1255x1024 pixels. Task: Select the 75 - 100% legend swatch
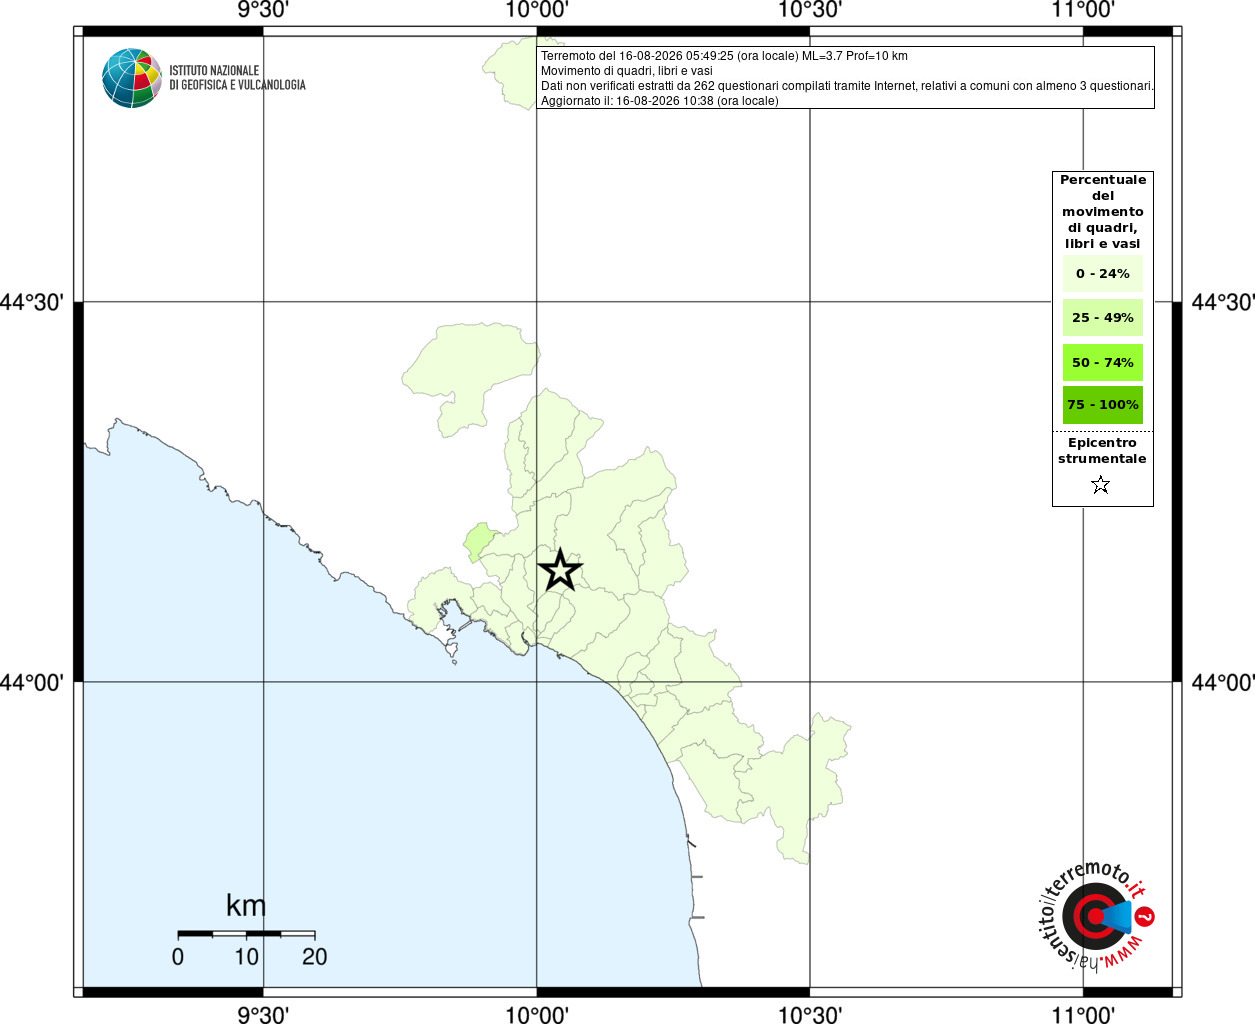pyautogui.click(x=1103, y=405)
